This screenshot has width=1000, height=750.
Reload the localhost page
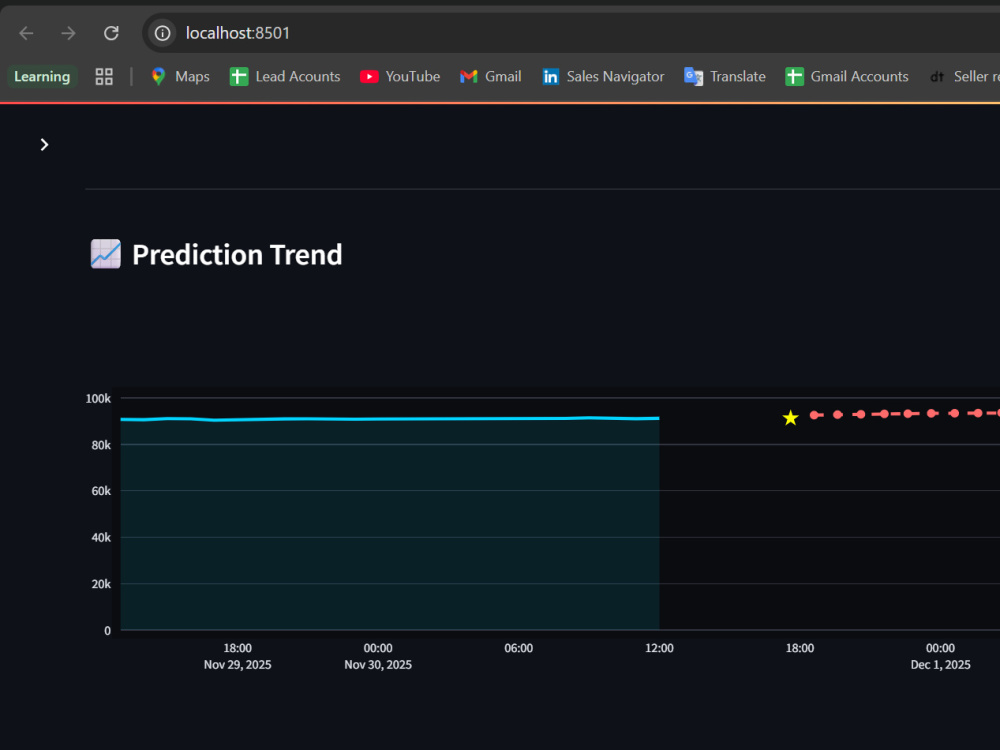(x=111, y=33)
